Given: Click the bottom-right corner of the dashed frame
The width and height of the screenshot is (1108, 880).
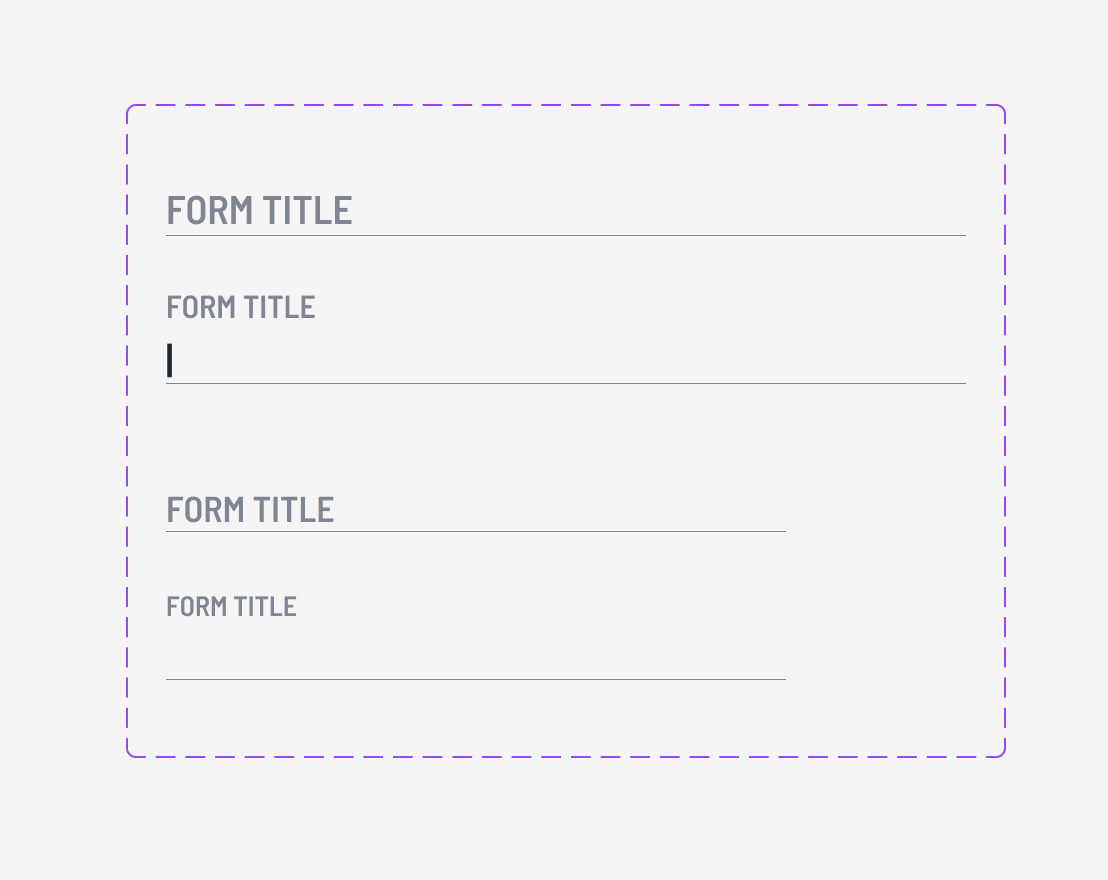Looking at the screenshot, I should click(1002, 754).
